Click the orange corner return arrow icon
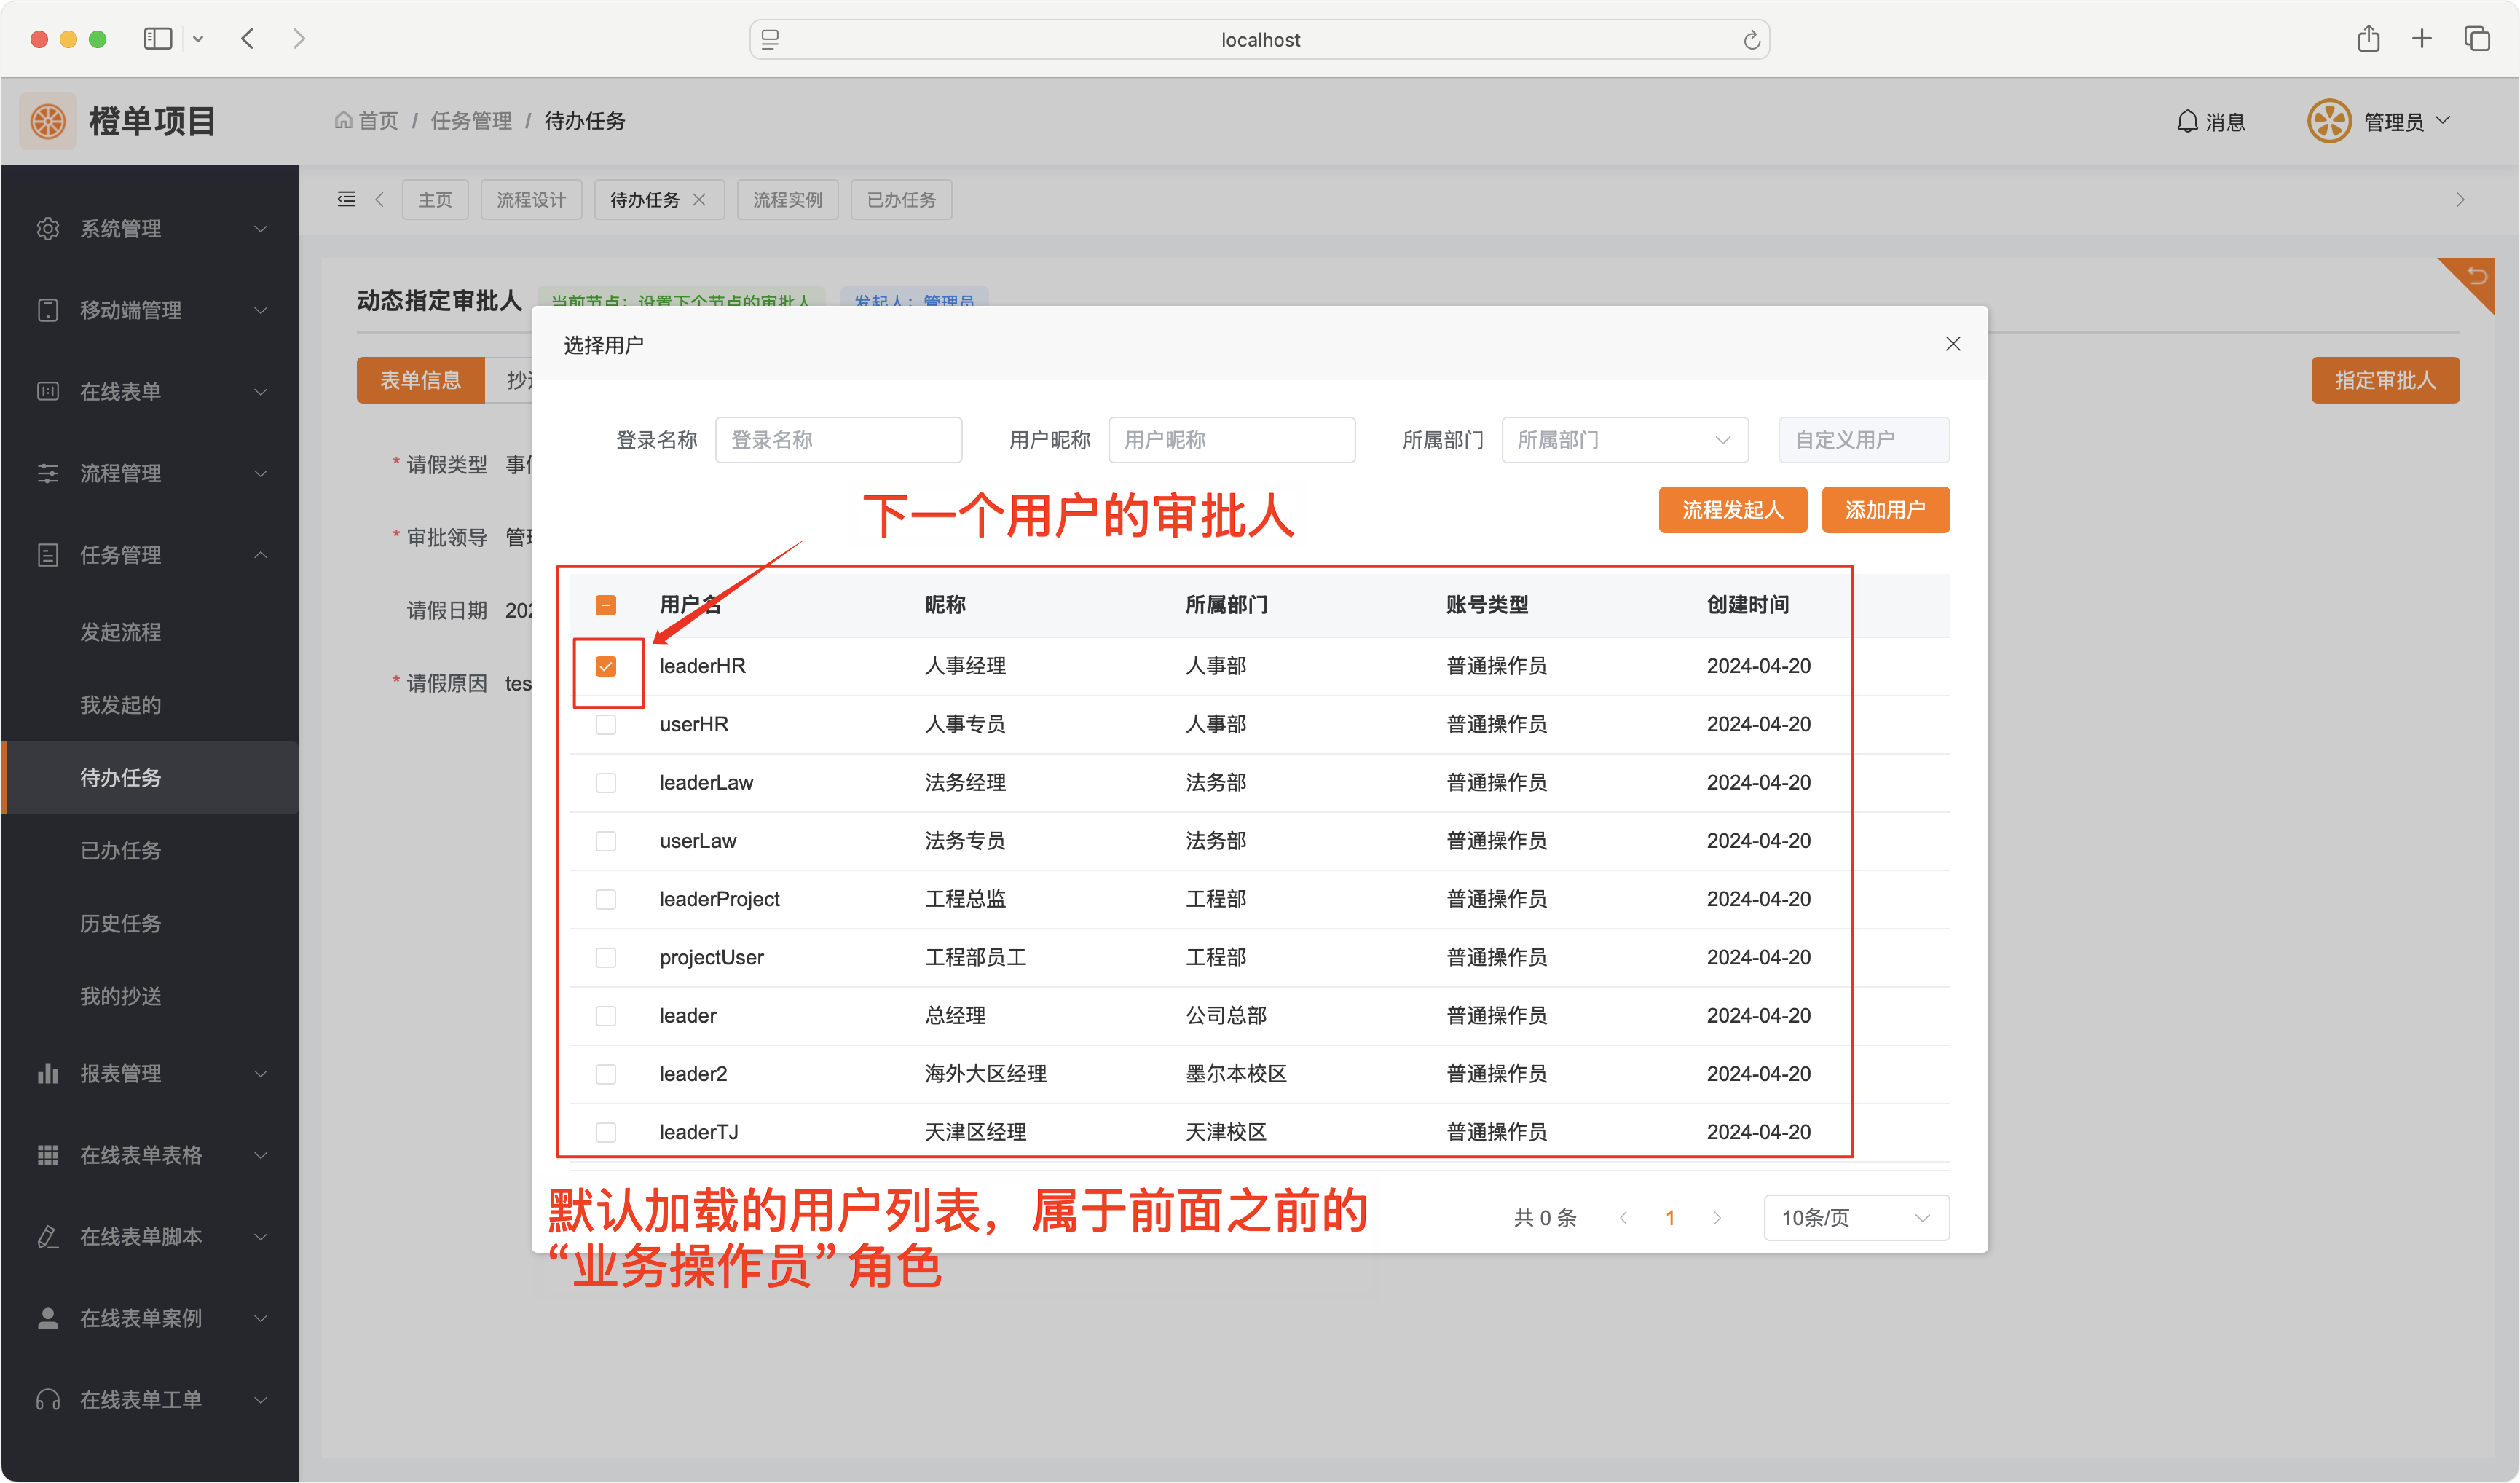This screenshot has width=2520, height=1483. [2476, 277]
